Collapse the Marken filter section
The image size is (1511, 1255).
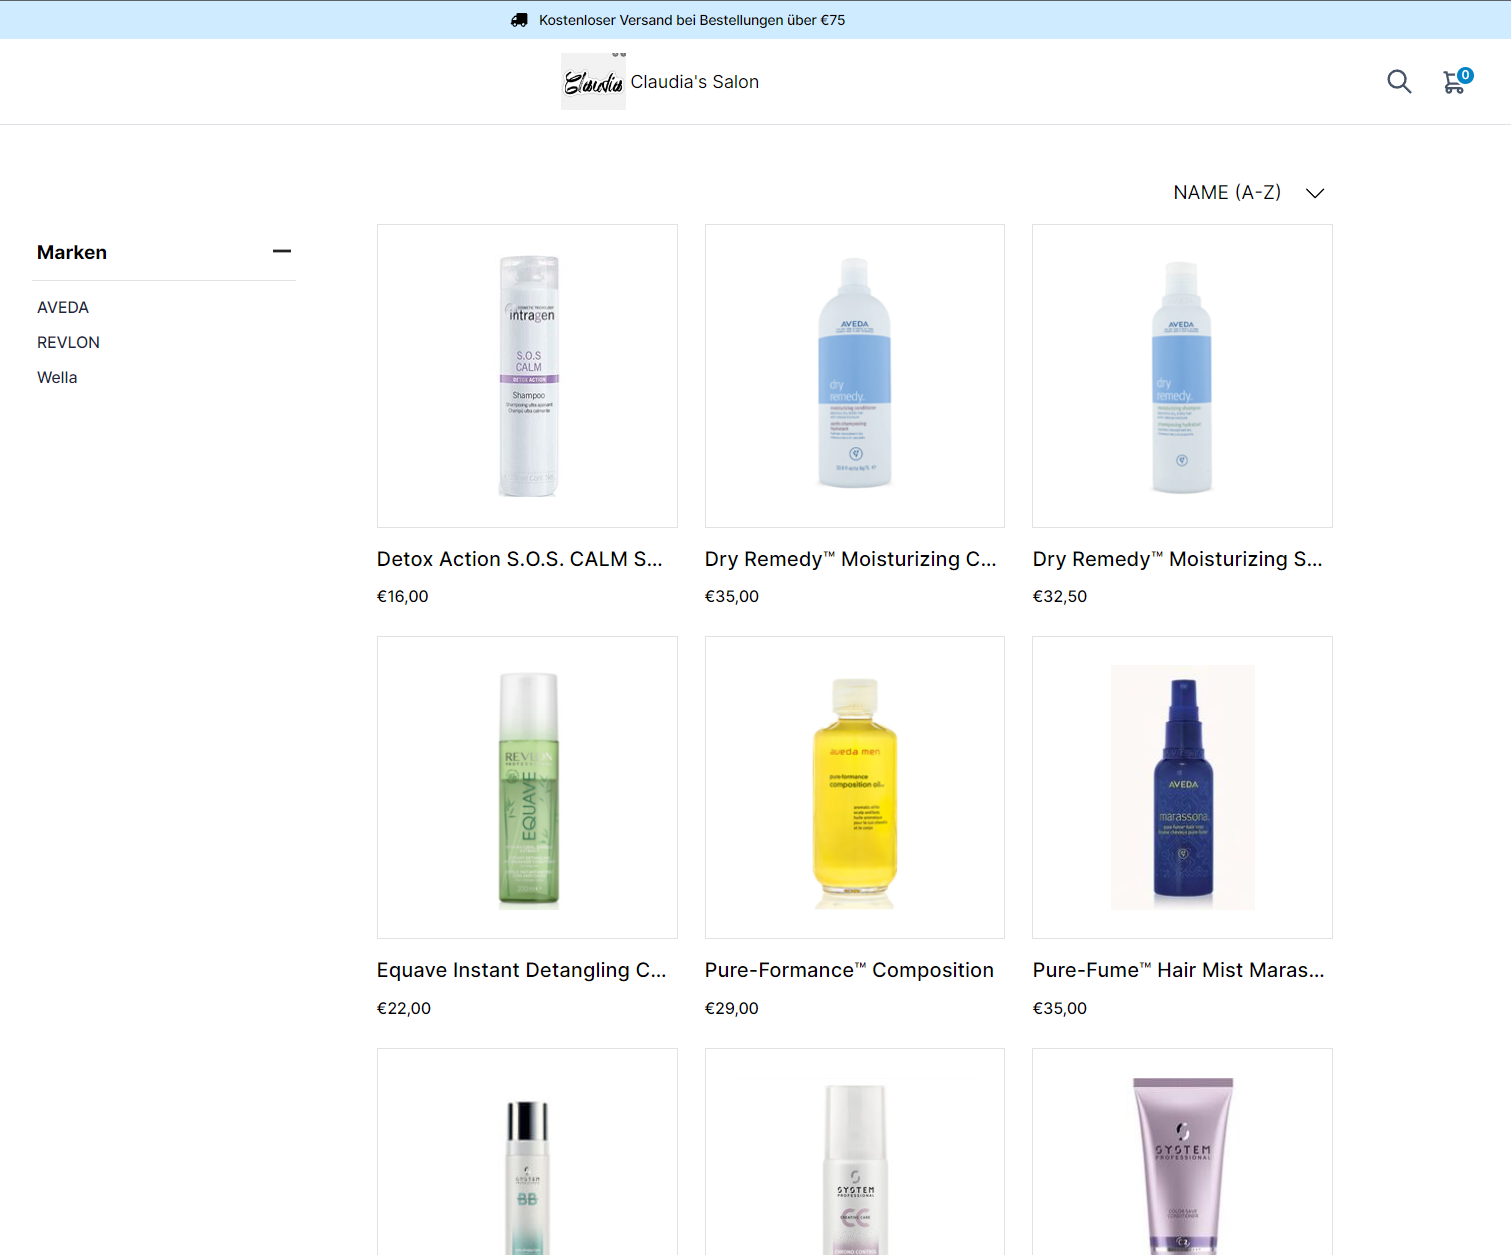click(x=282, y=251)
